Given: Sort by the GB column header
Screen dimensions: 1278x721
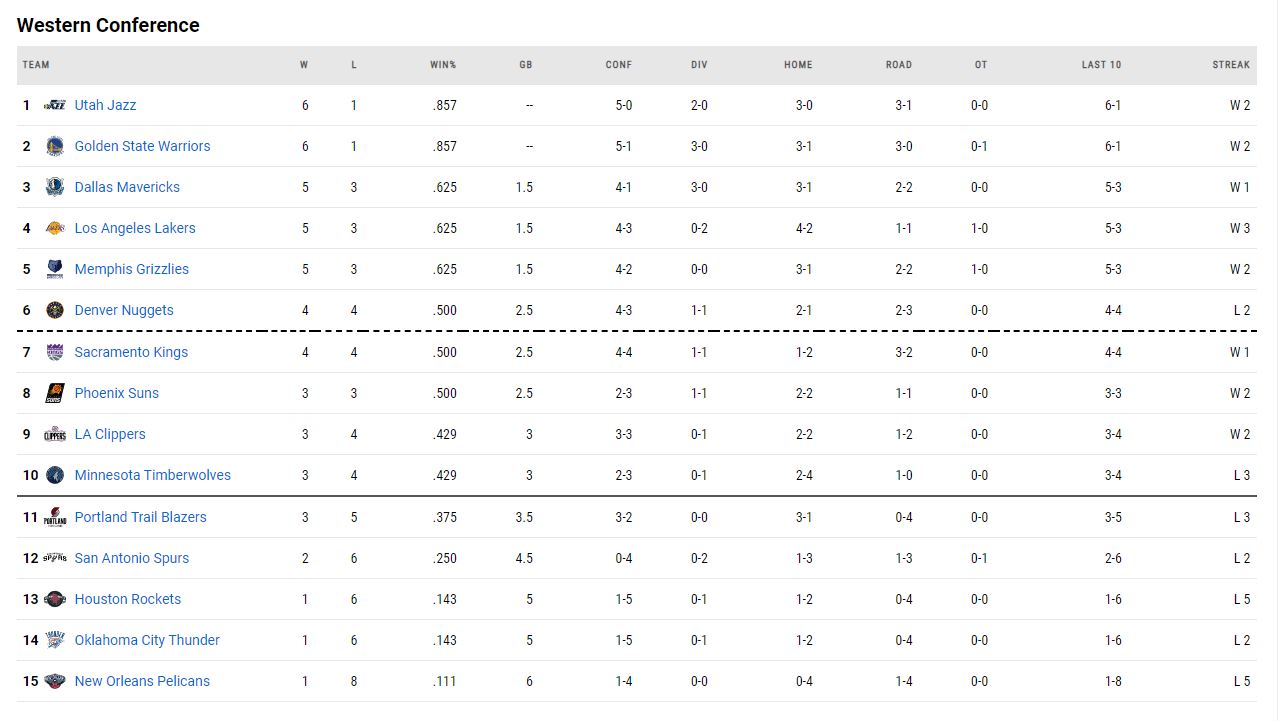Looking at the screenshot, I should pyautogui.click(x=525, y=65).
